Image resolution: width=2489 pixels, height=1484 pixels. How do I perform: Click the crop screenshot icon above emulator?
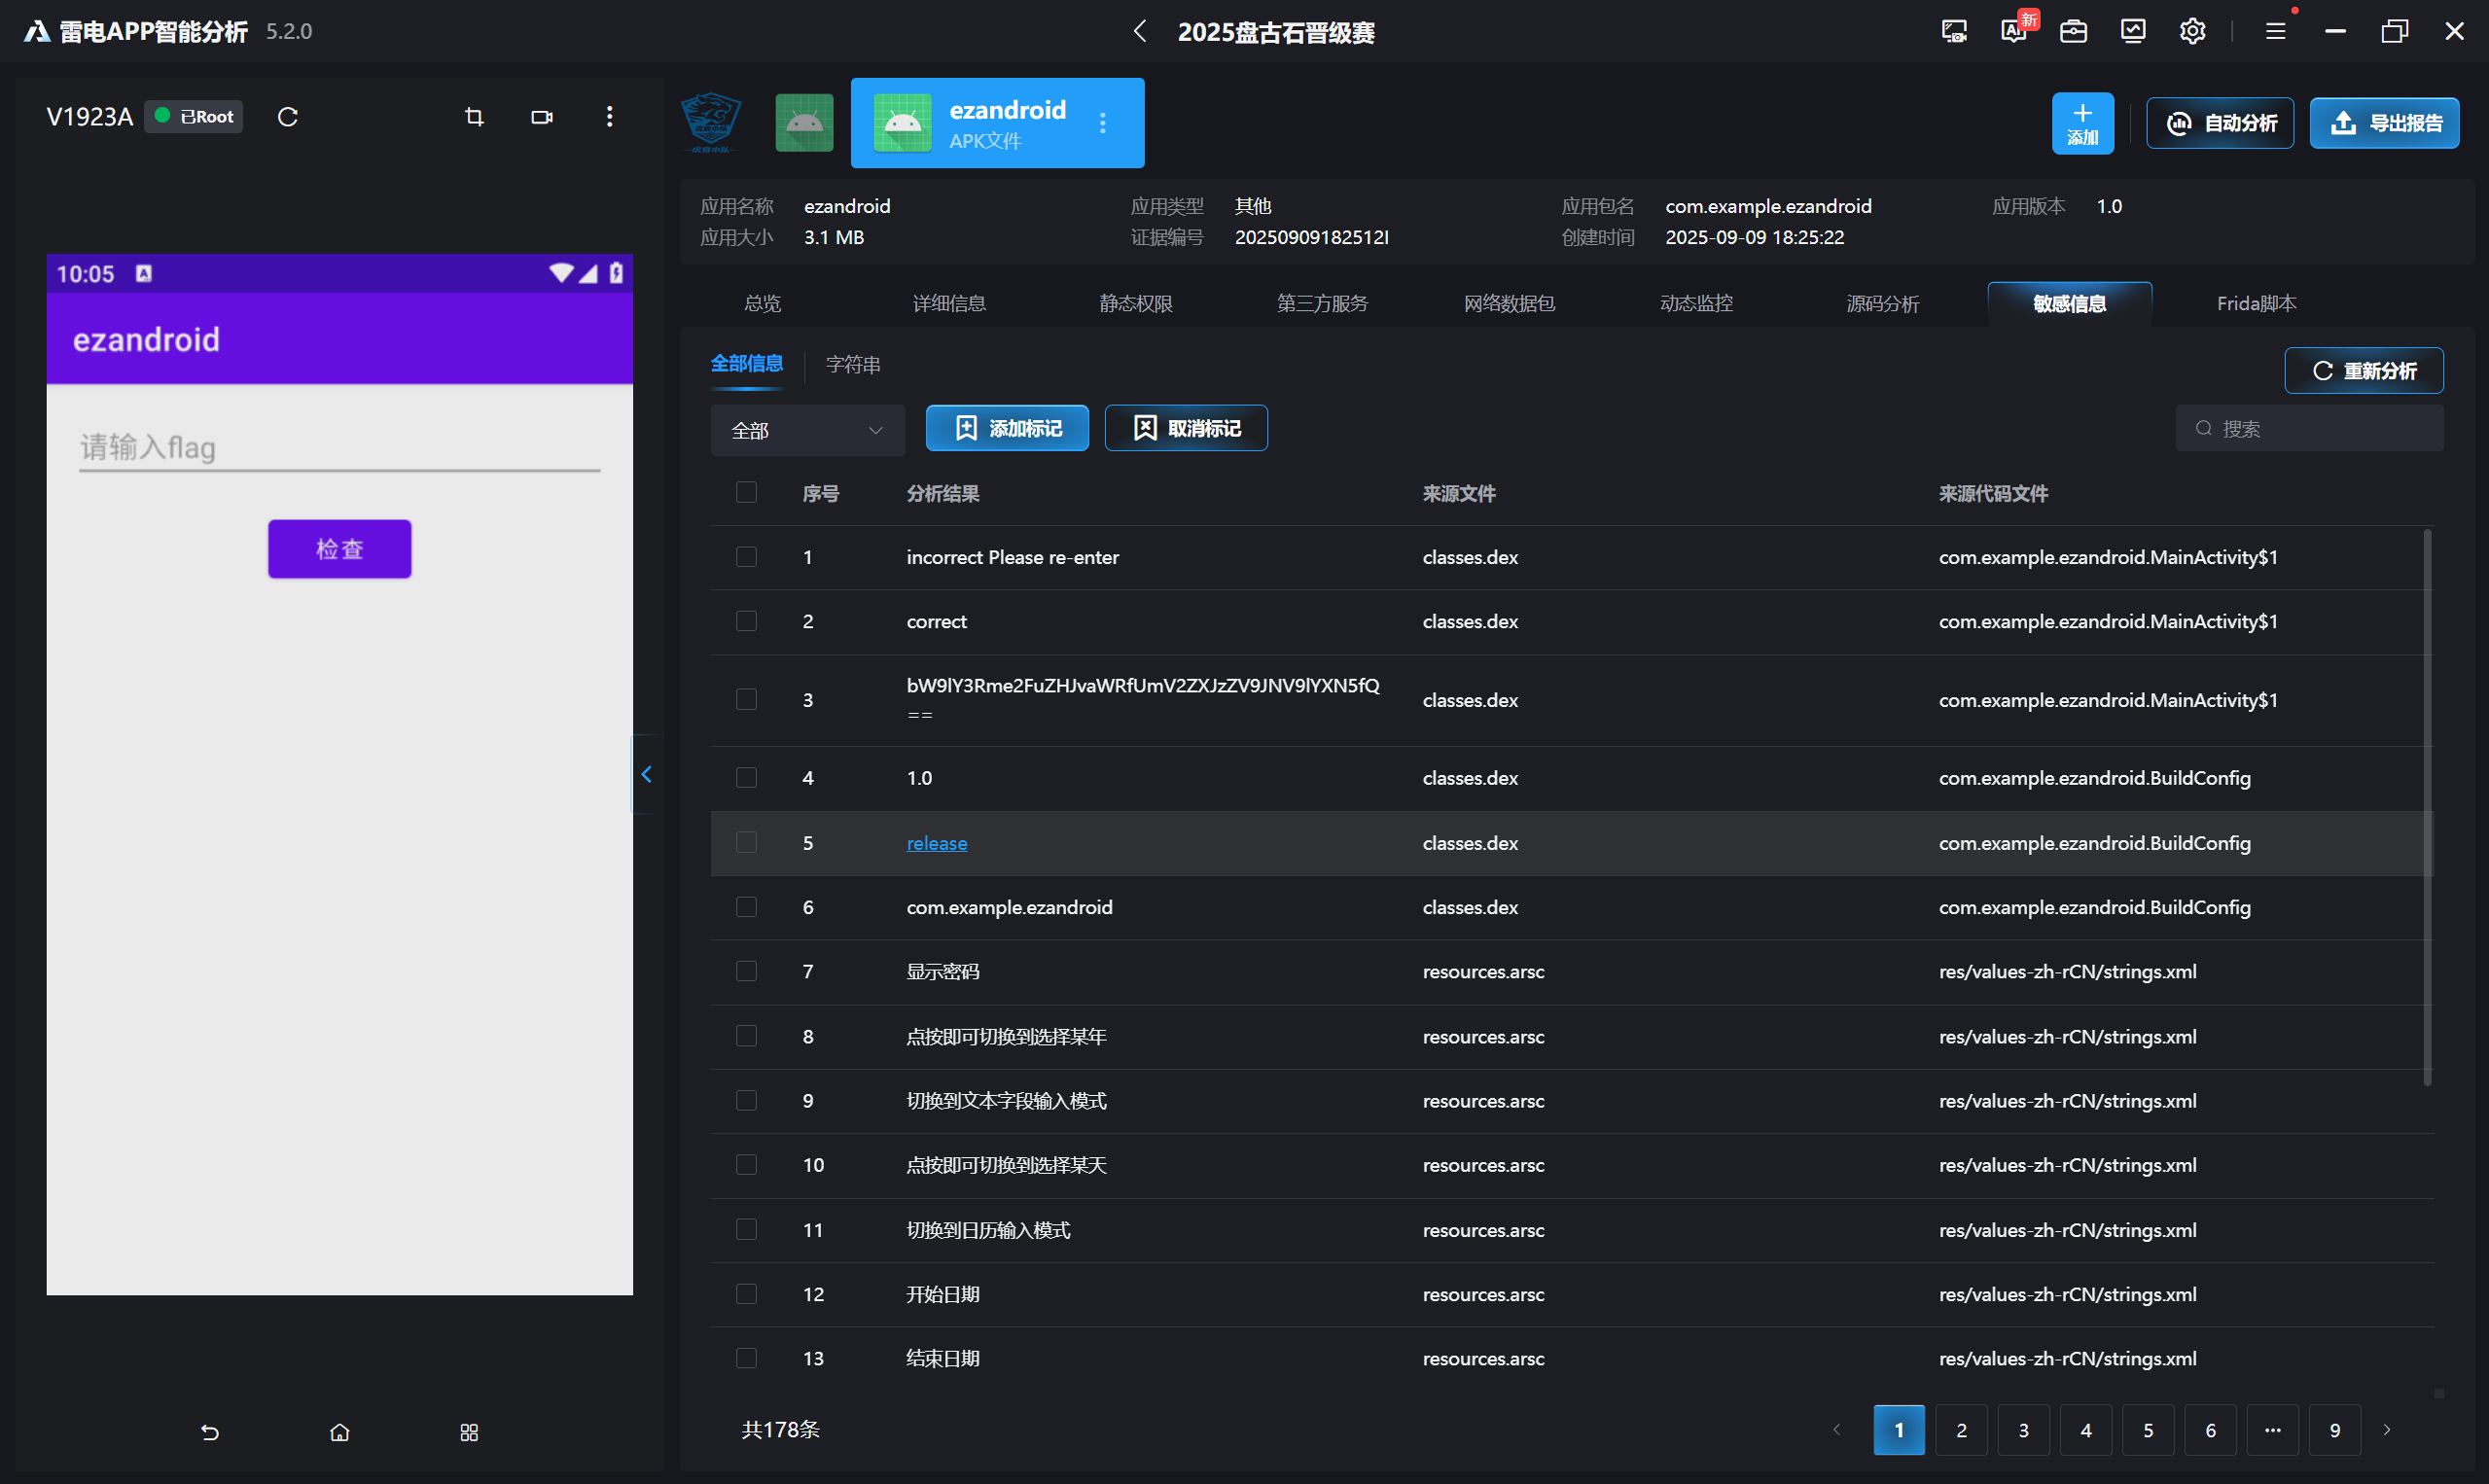pos(474,117)
